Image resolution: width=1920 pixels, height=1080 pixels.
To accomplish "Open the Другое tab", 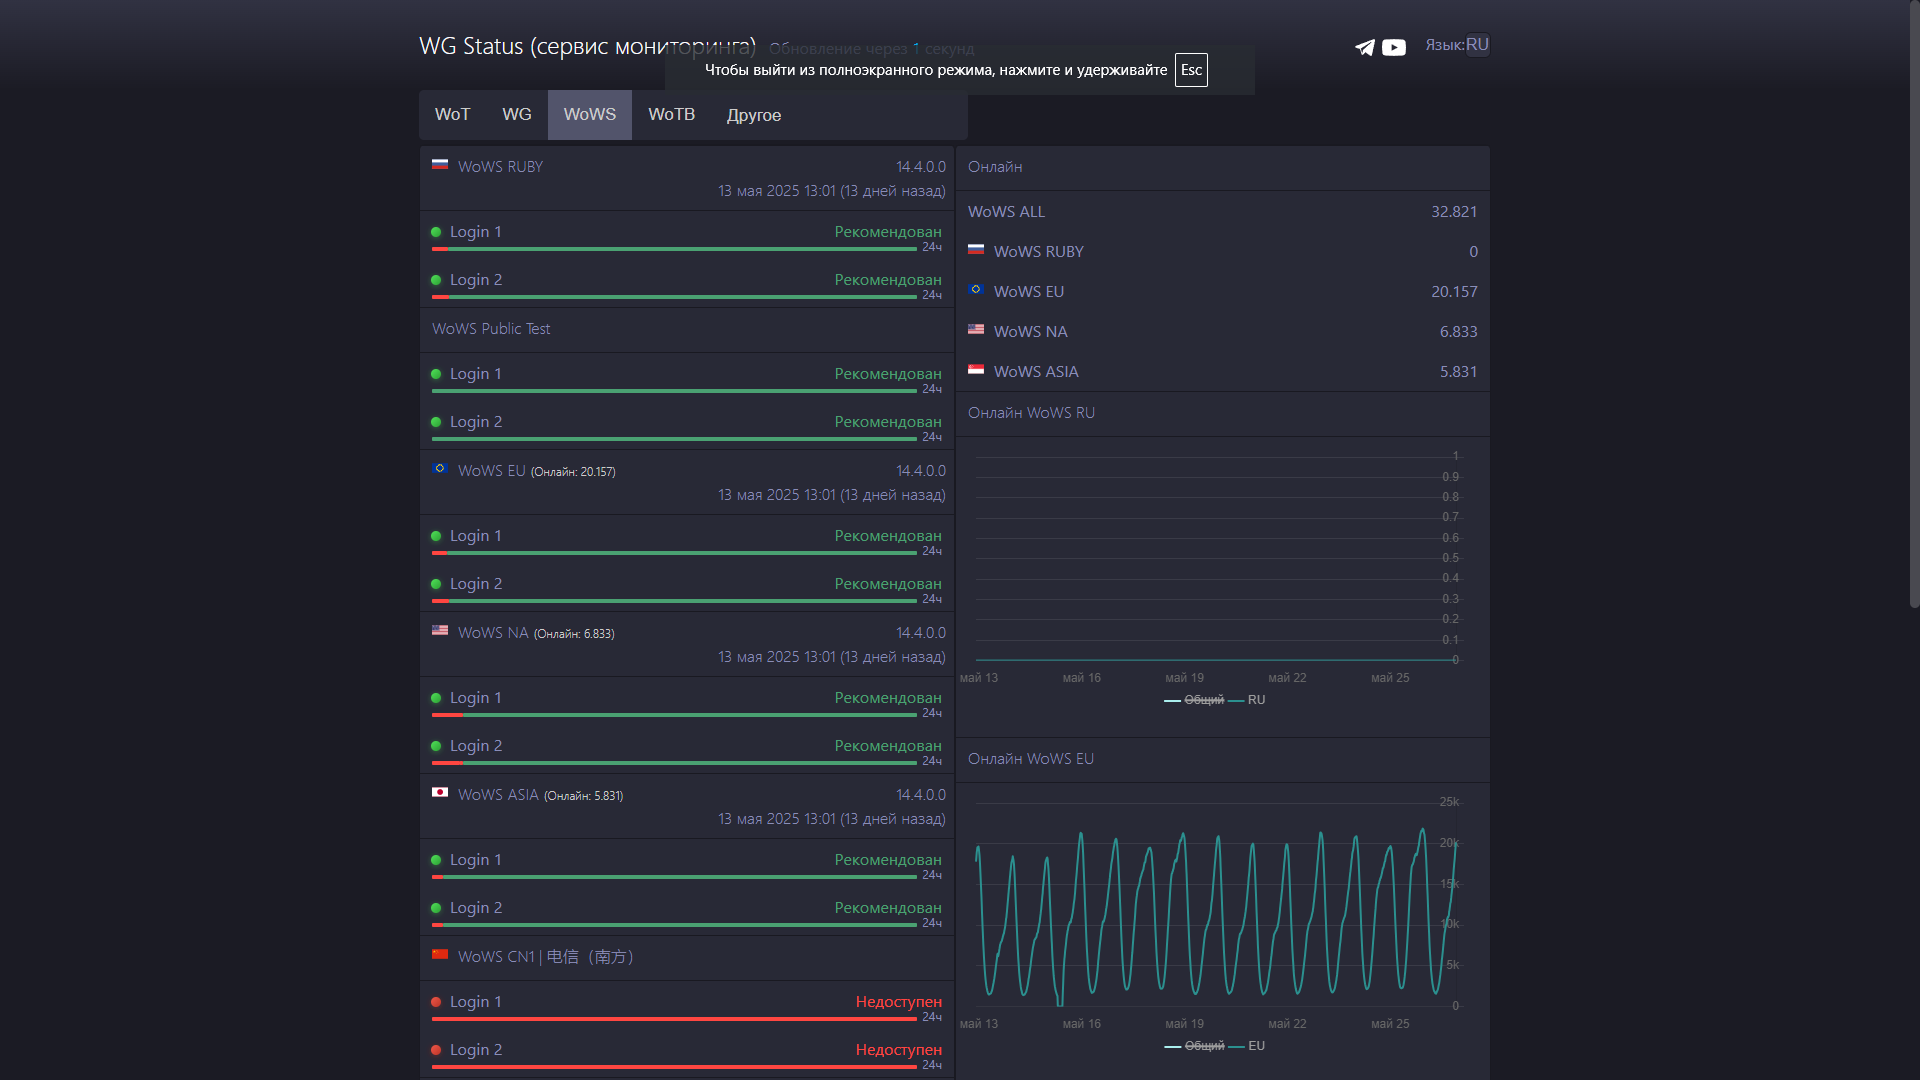I will [x=754, y=115].
